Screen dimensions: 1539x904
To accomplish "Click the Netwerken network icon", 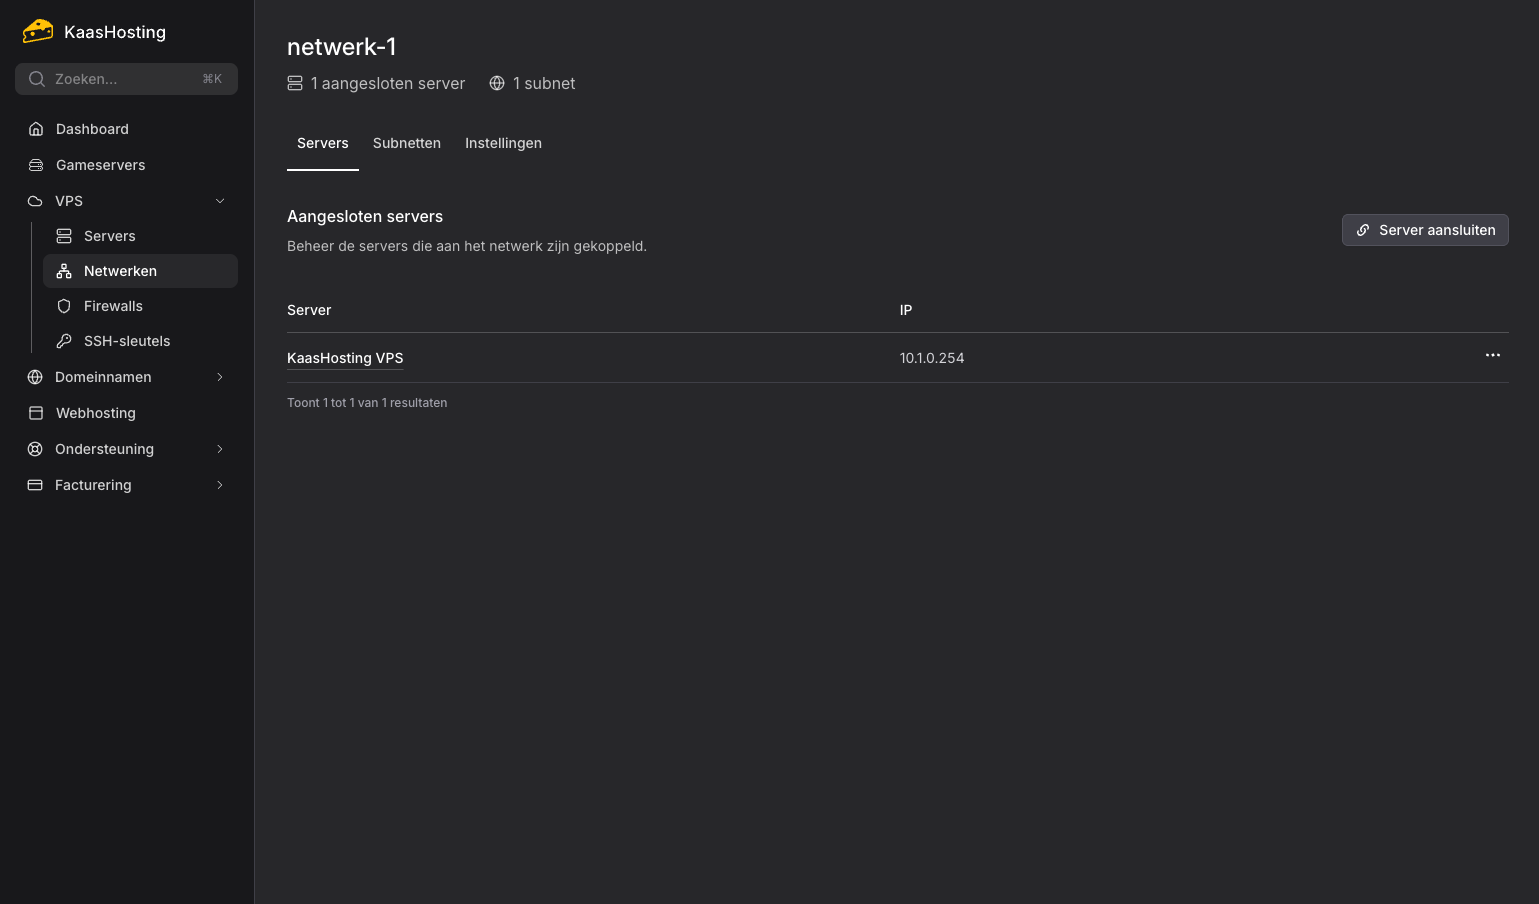I will tap(64, 271).
